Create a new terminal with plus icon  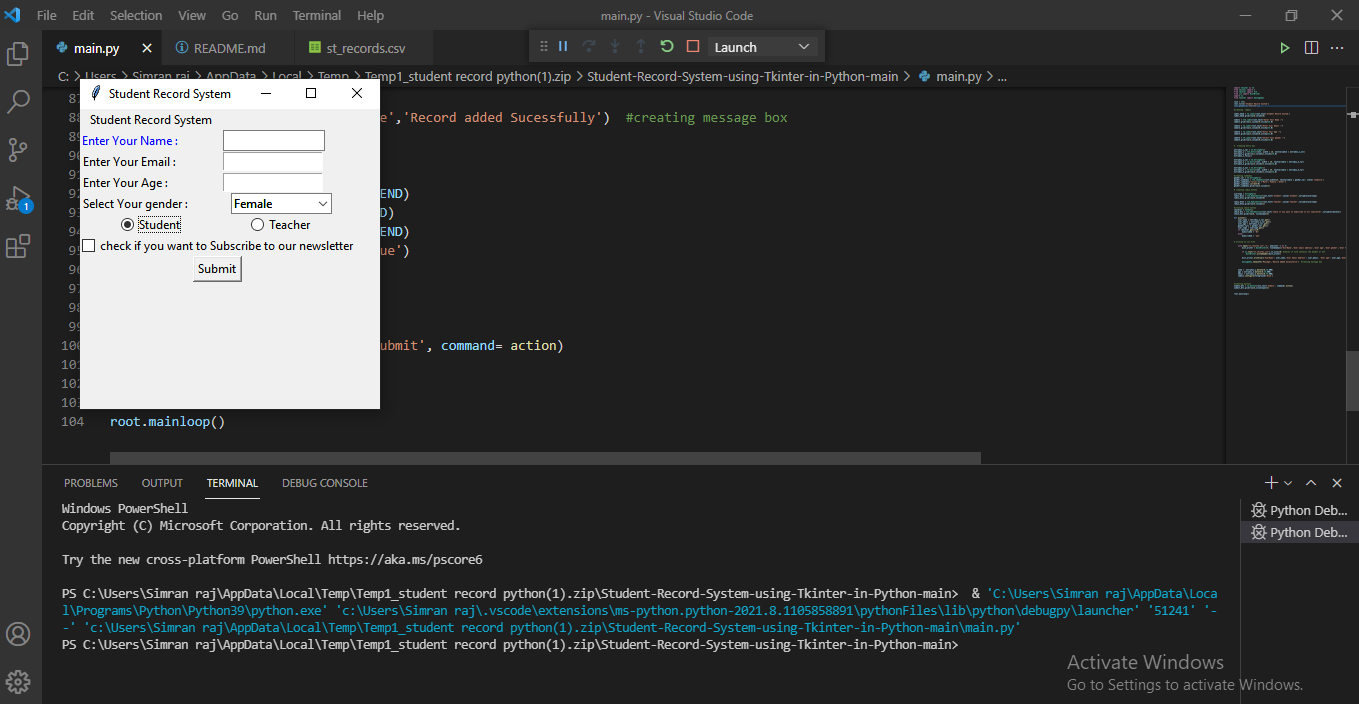point(1271,483)
